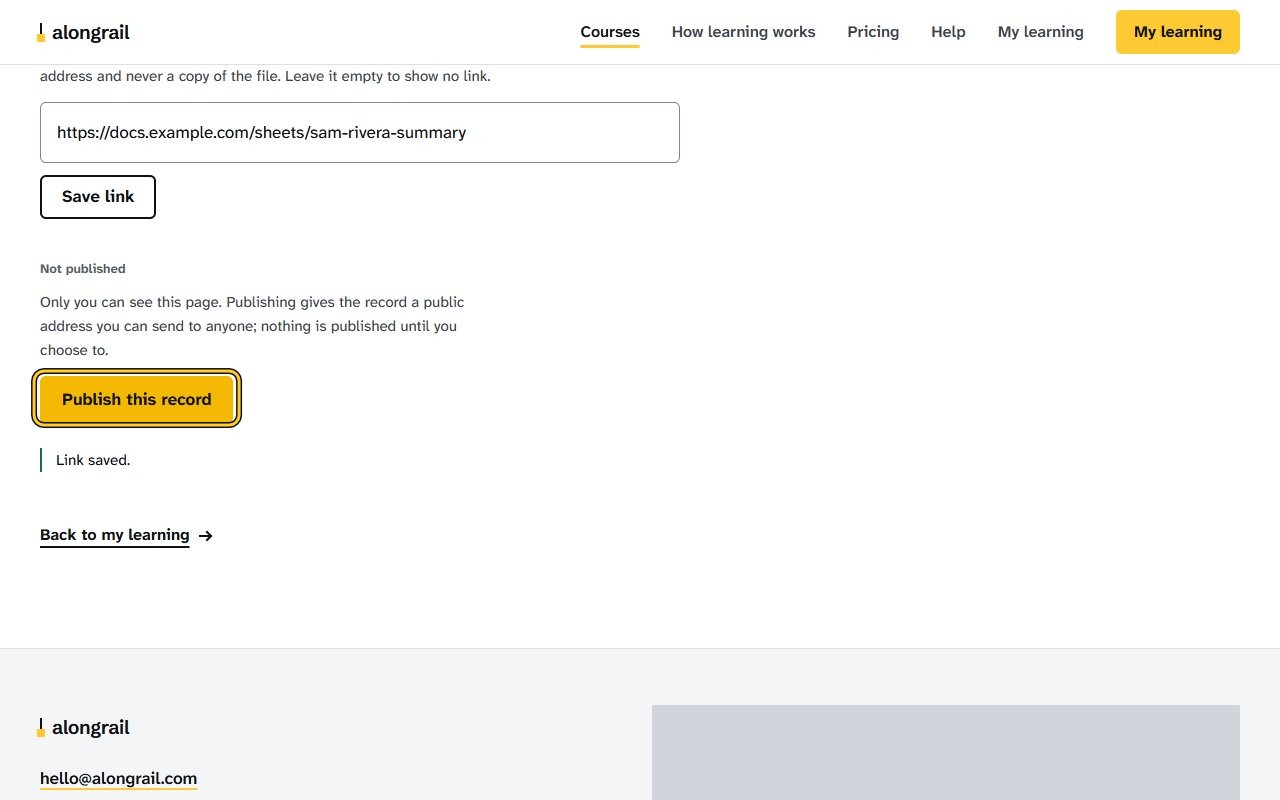Click the arrow beside Back to my learning
1280x800 pixels.
[206, 536]
